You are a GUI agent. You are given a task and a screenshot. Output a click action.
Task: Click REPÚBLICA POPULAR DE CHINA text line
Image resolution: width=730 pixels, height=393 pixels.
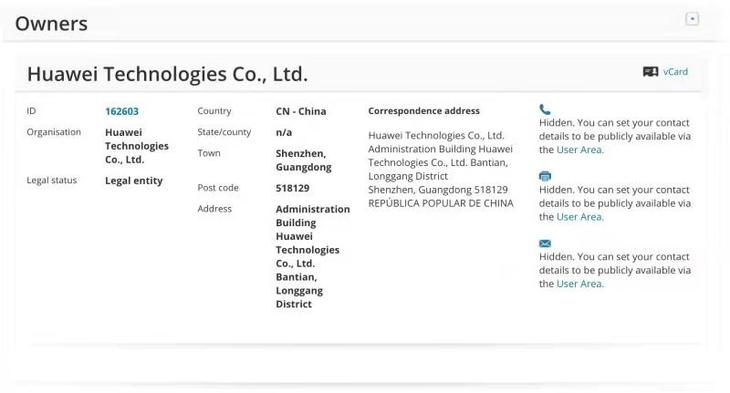(440, 203)
